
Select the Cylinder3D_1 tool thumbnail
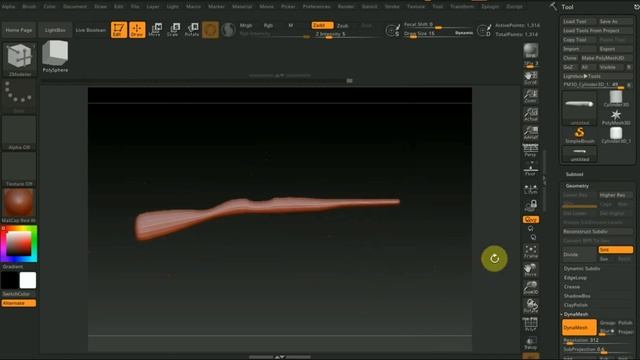point(616,136)
